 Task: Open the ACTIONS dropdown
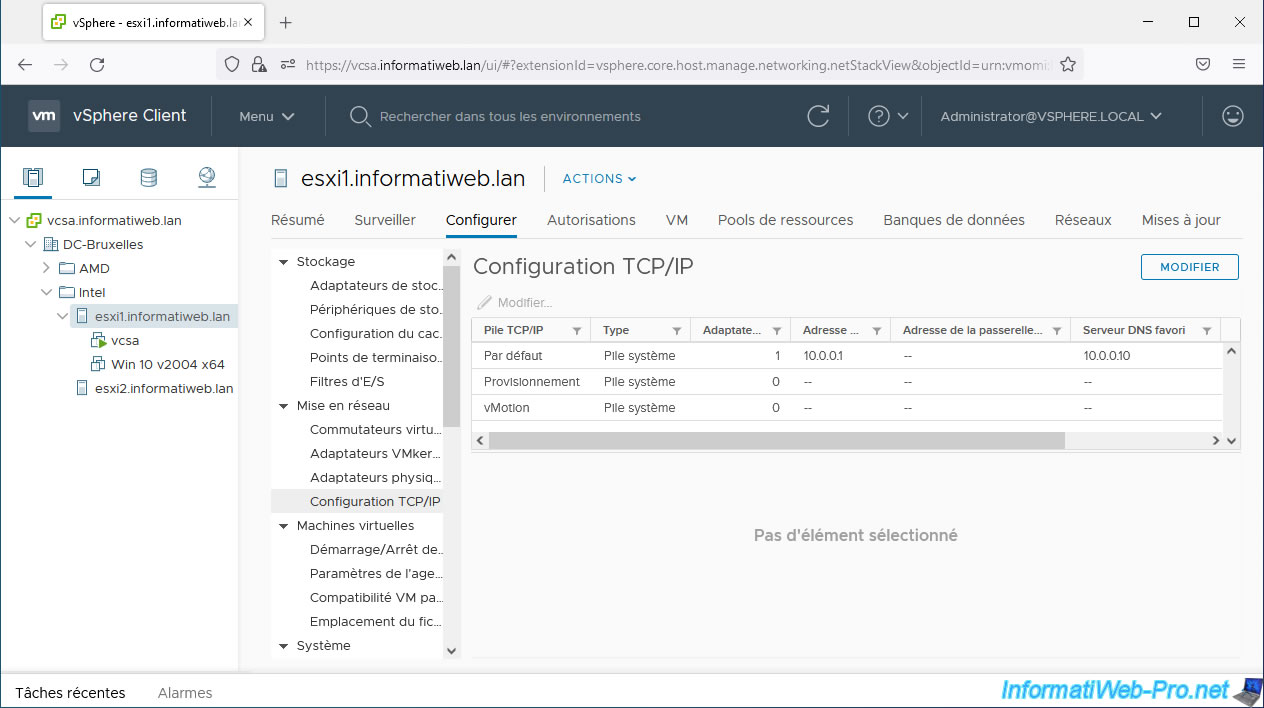point(600,179)
